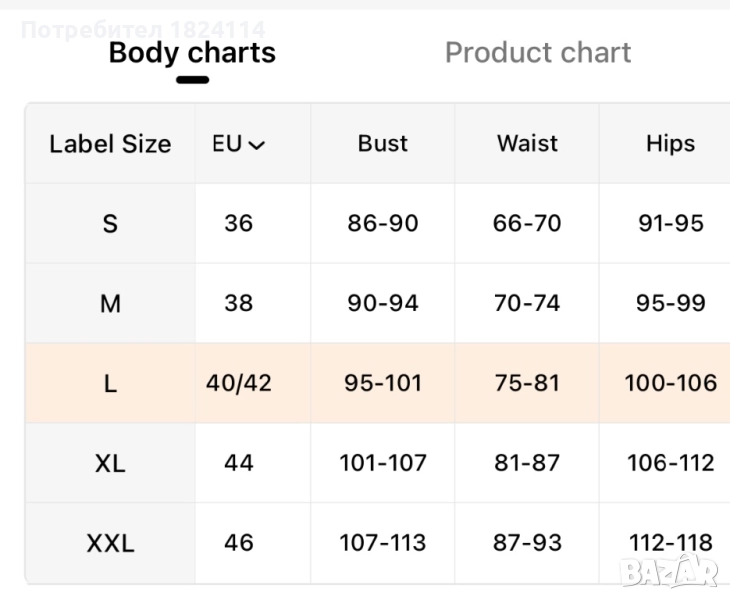Click the 107-113 bust cell for XXL
The height and width of the screenshot is (600, 730).
click(x=382, y=543)
